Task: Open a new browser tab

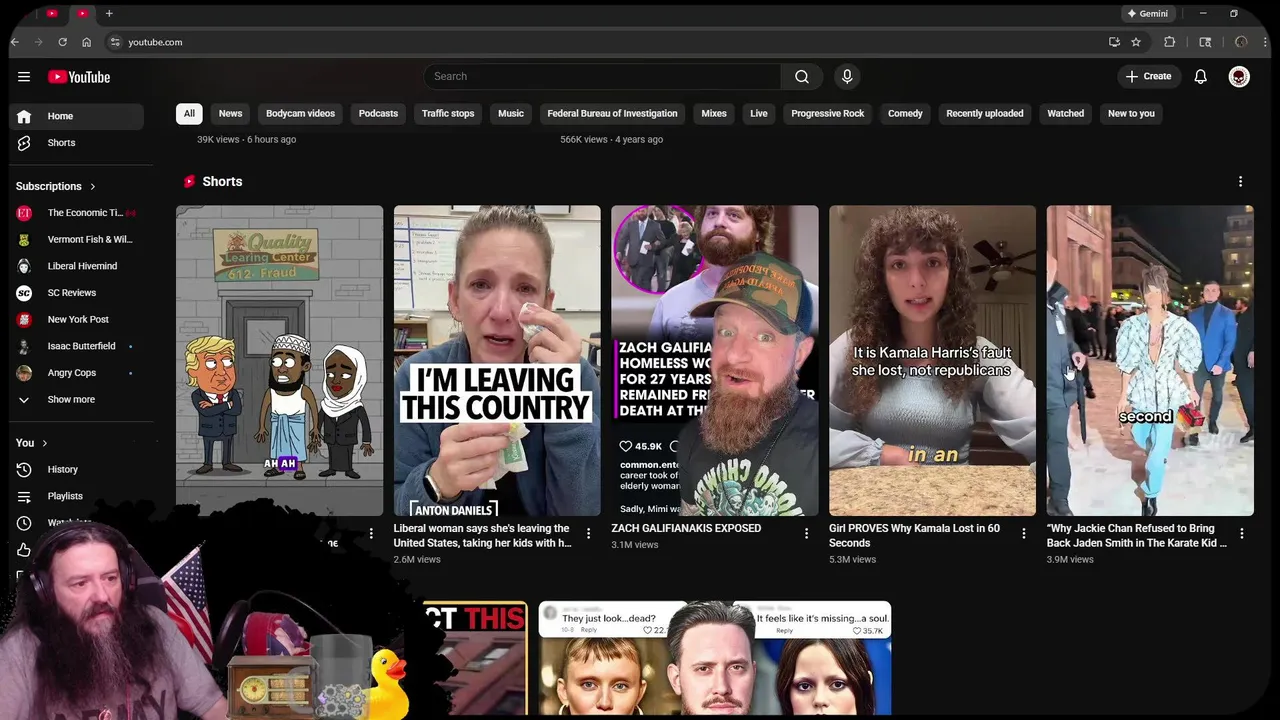Action: coord(109,14)
